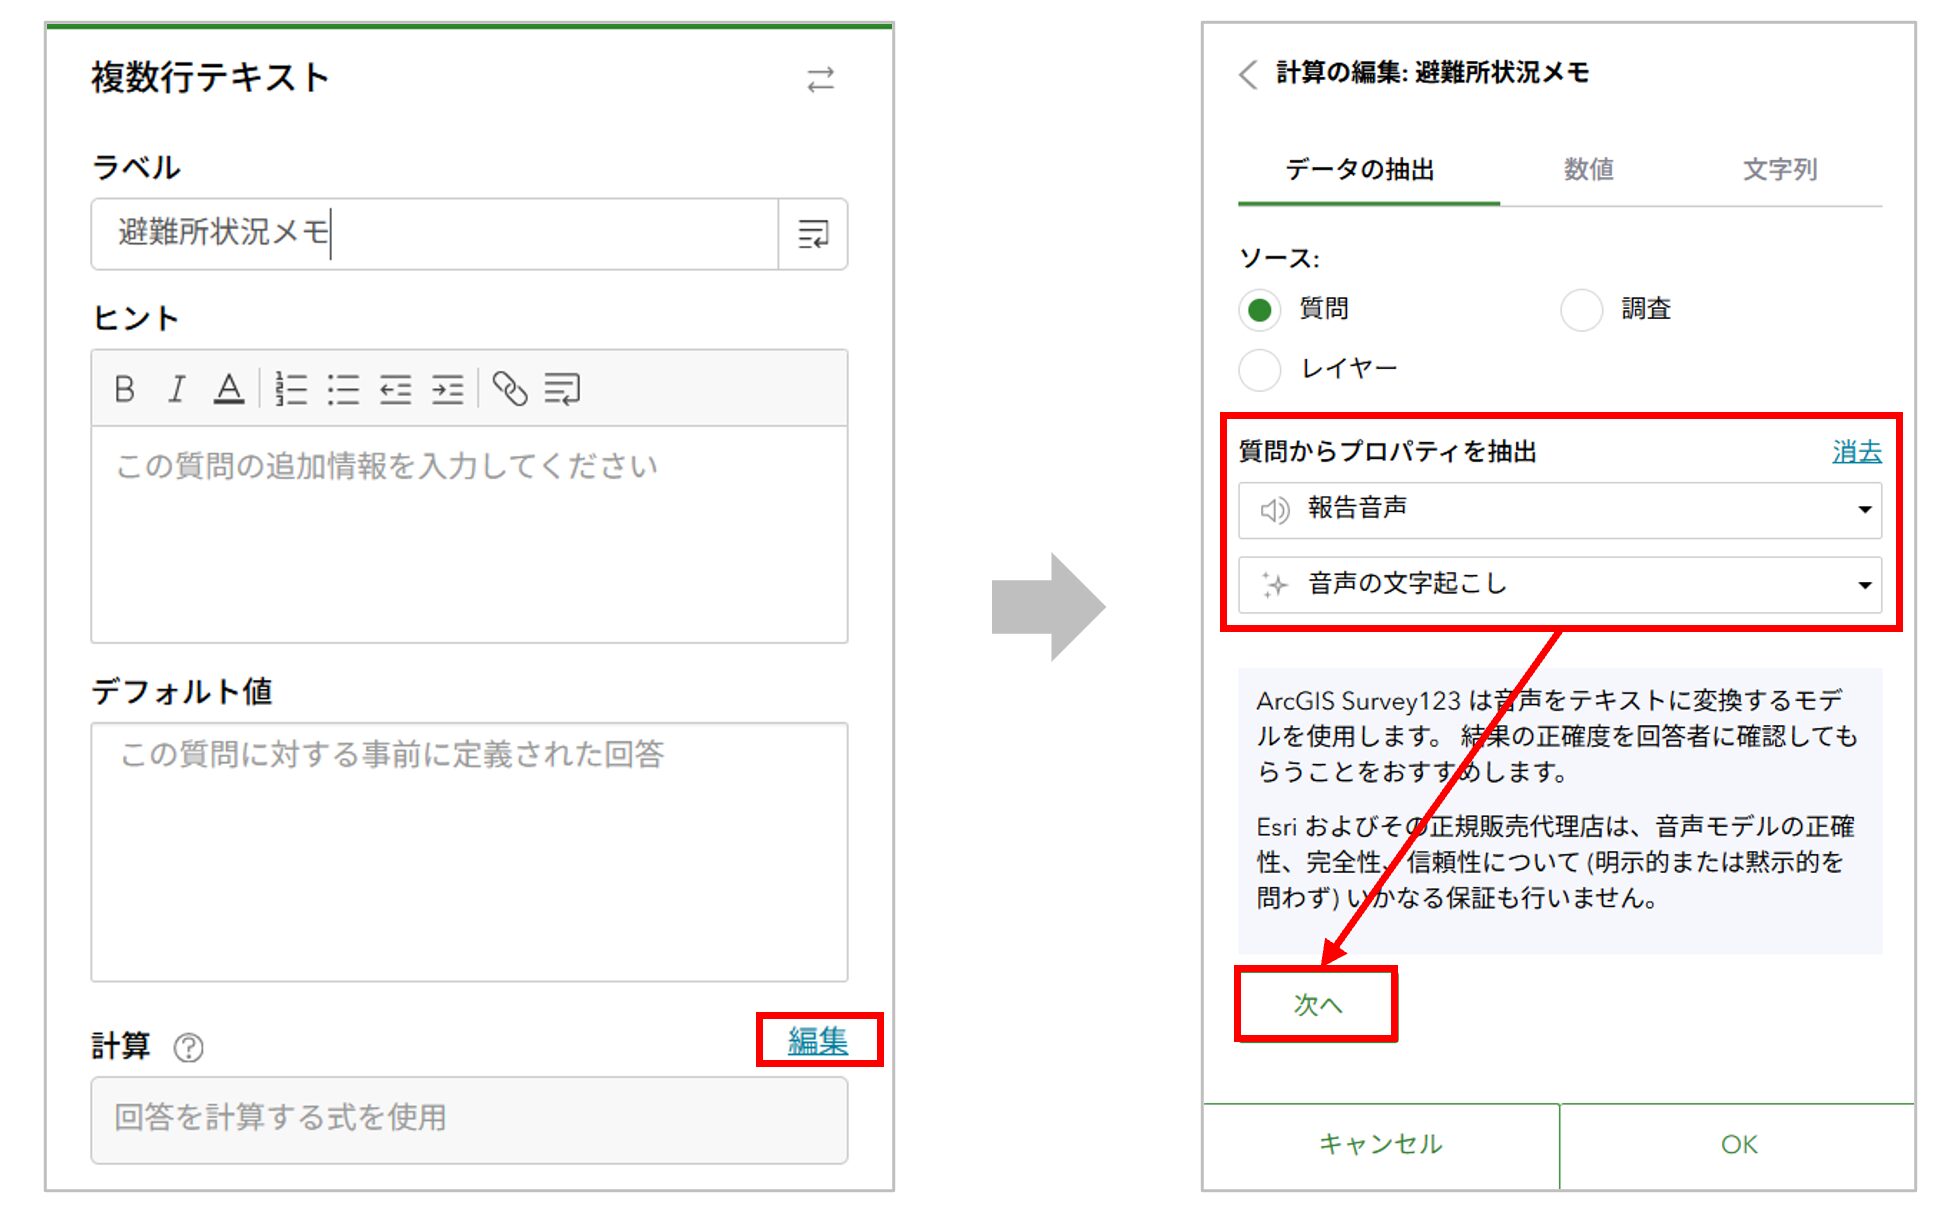Open the 音声の文字起こし property dropdown
The width and height of the screenshot is (1958, 1213).
pyautogui.click(x=1559, y=584)
